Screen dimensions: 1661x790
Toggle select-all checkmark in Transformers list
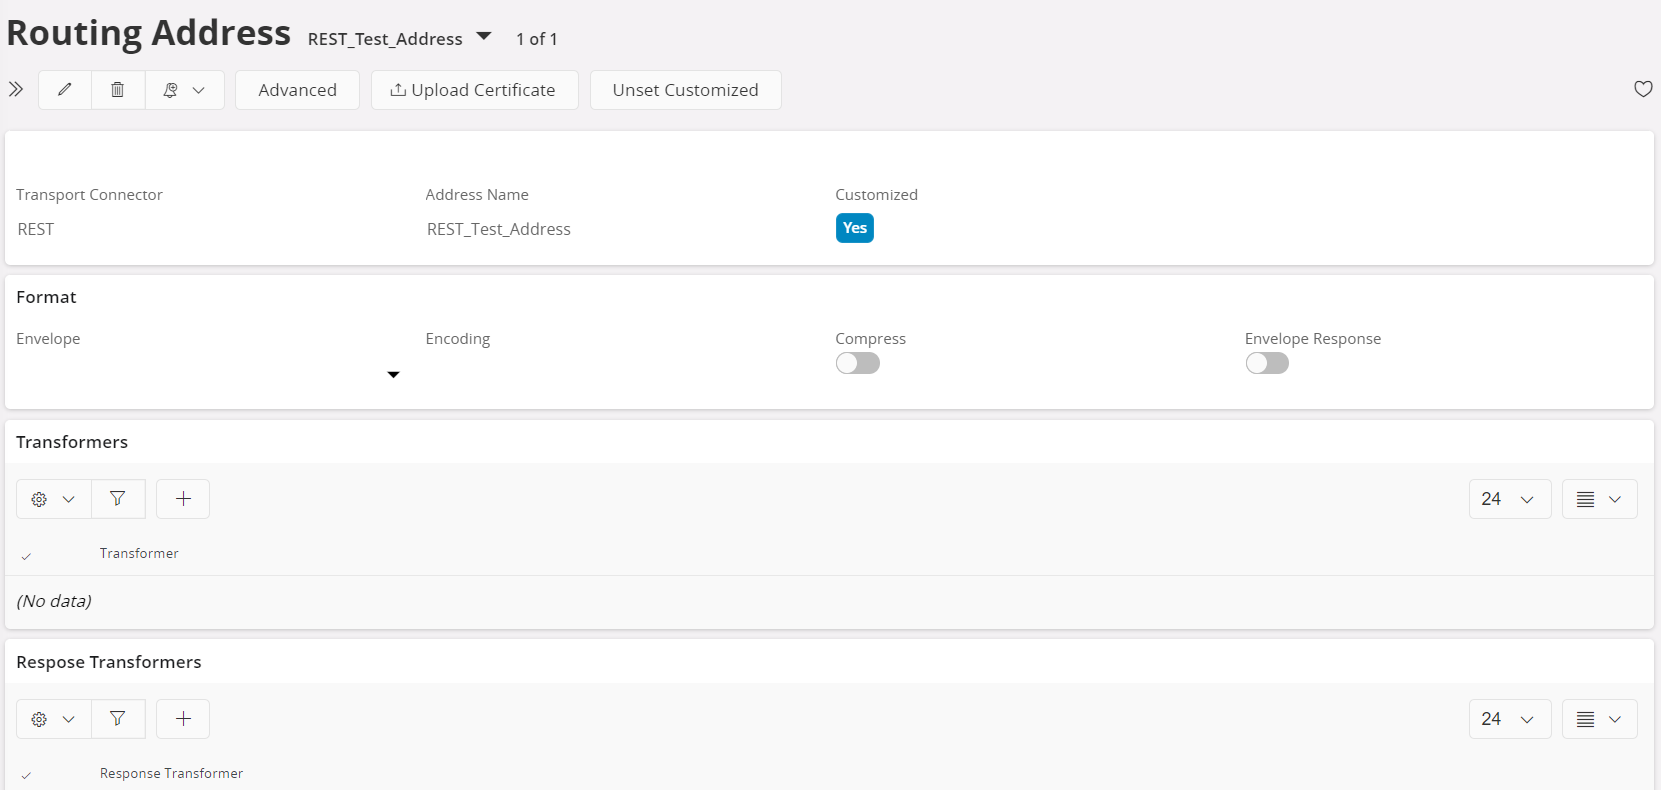[x=26, y=555]
